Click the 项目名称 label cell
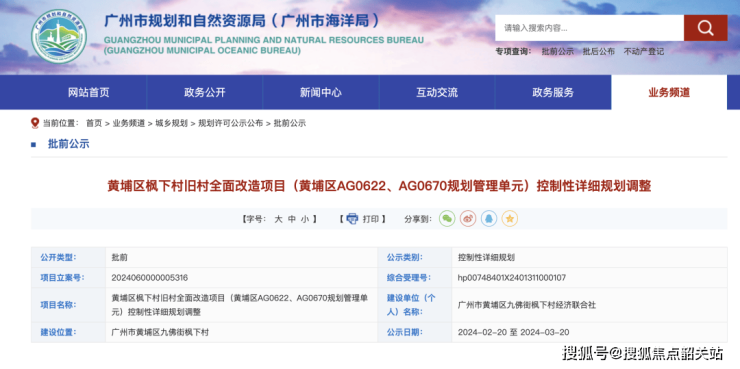Image resolution: width=740 pixels, height=369 pixels. point(68,305)
